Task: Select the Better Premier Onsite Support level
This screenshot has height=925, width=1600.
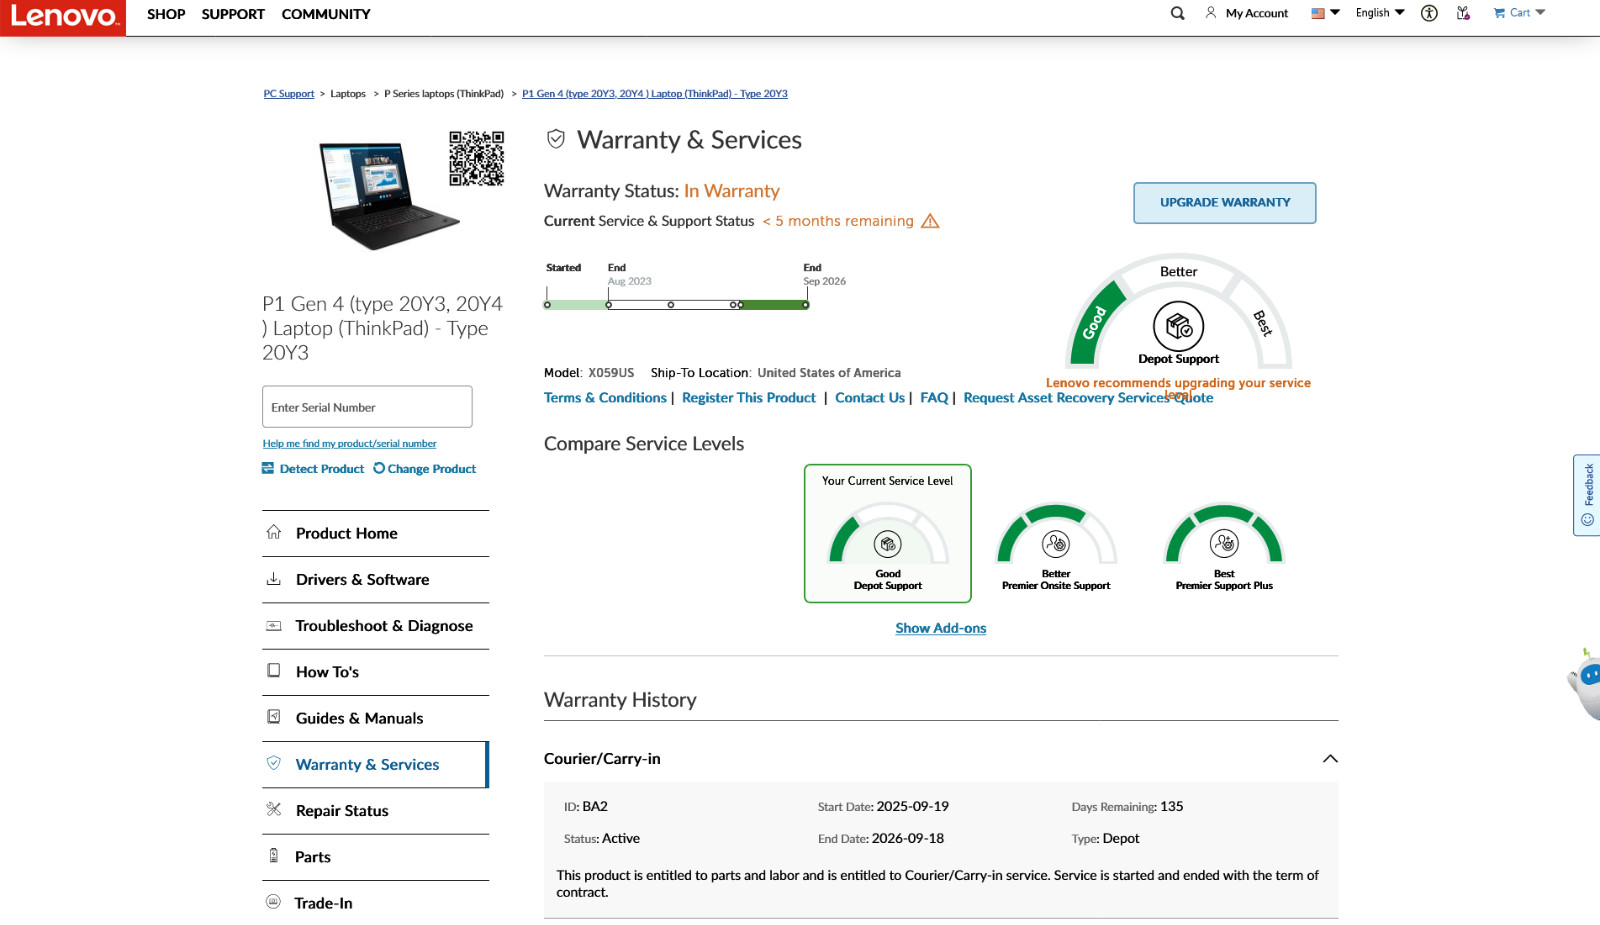Action: point(1056,546)
